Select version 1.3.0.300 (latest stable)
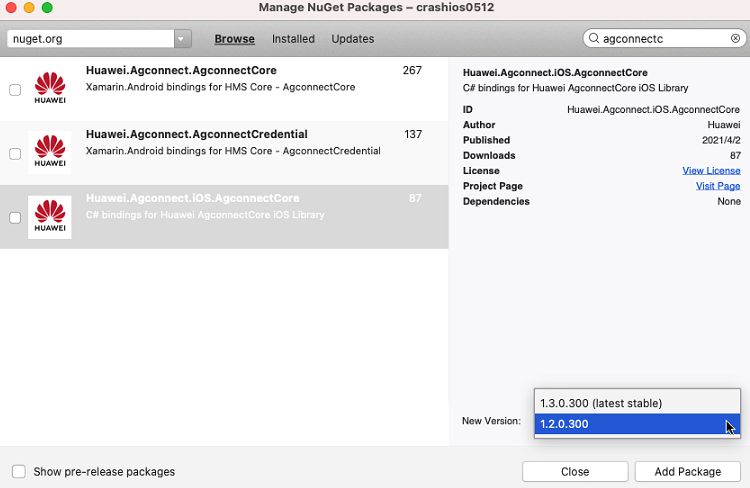This screenshot has width=750, height=488. [601, 403]
